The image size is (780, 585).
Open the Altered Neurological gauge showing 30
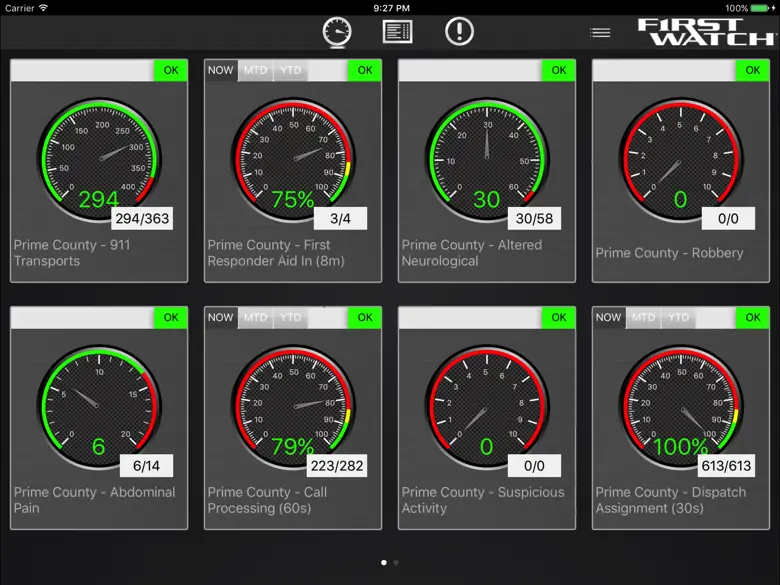(487, 160)
